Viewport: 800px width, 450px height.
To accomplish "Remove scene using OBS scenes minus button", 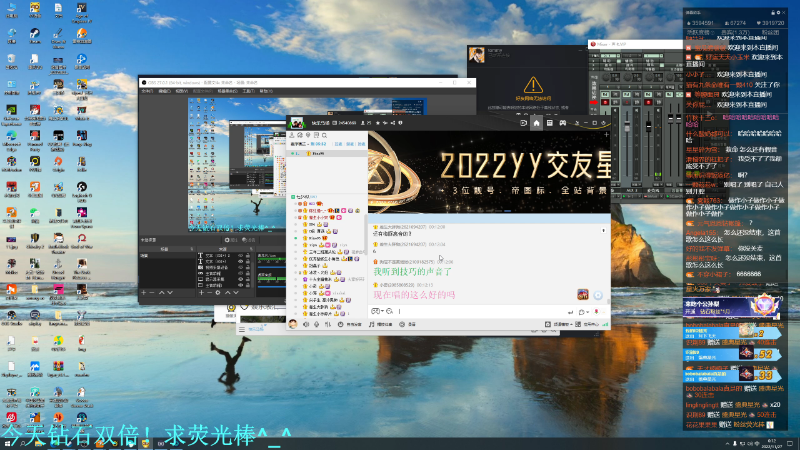I will point(152,293).
